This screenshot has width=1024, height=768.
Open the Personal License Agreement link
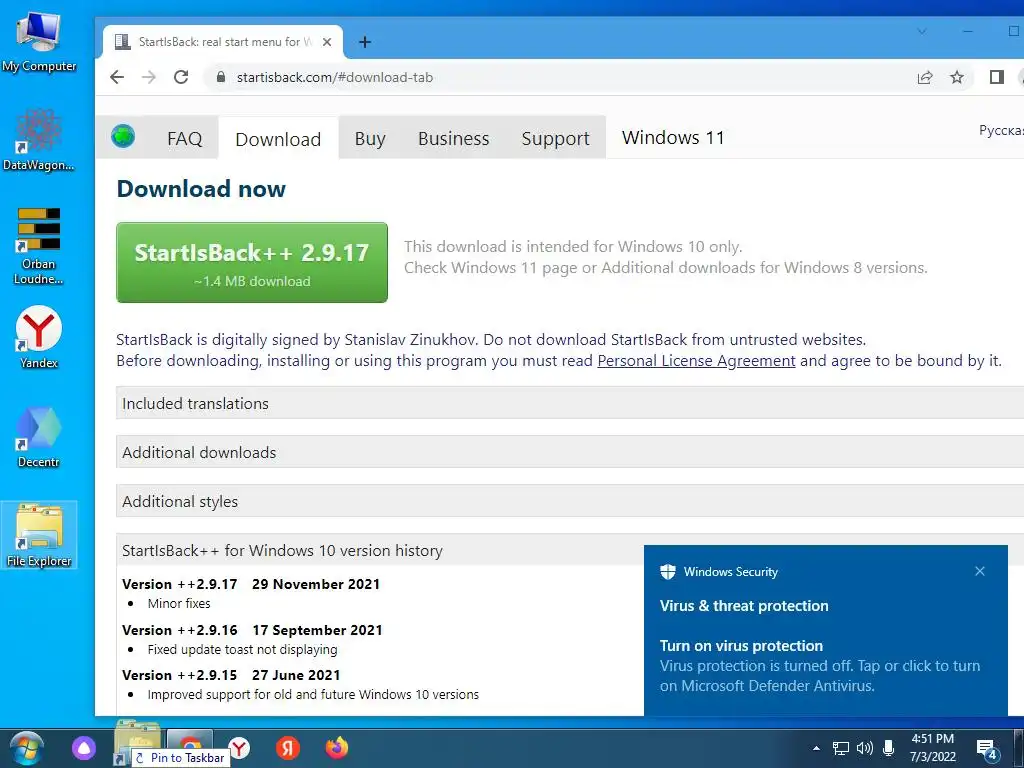pos(696,360)
